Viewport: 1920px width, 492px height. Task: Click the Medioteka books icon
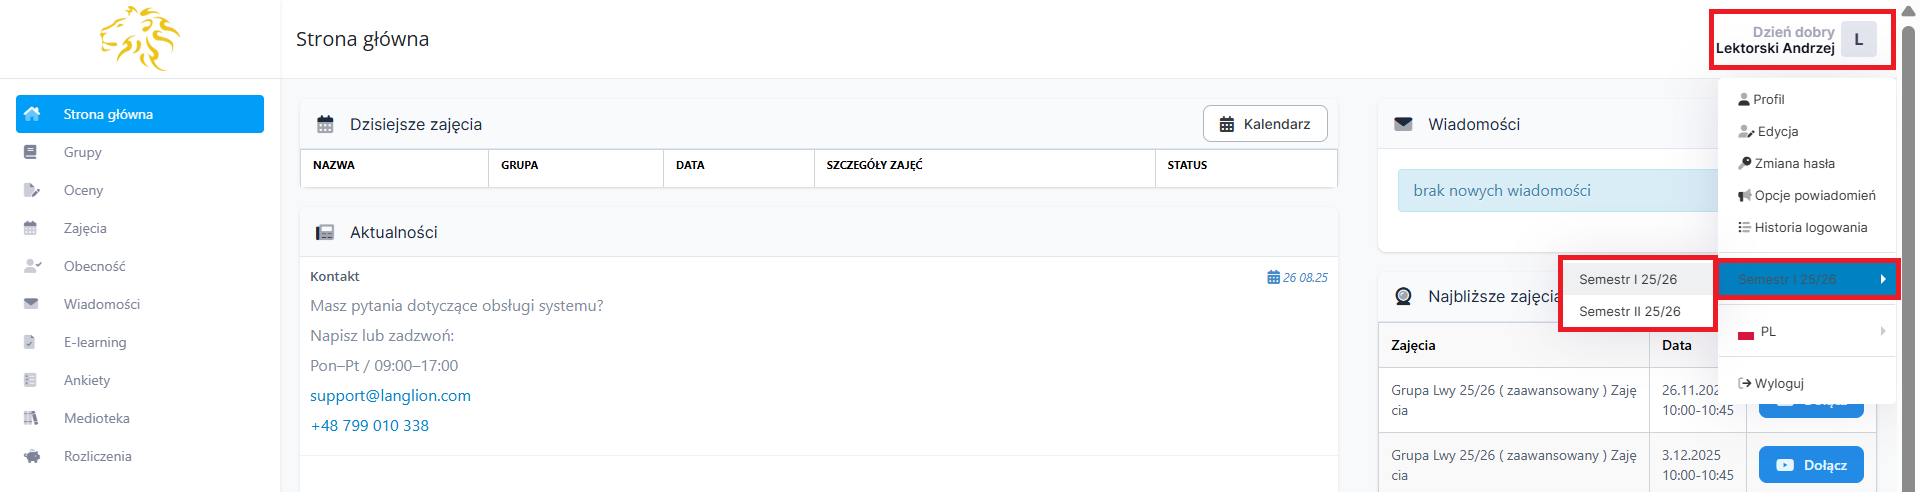tap(31, 418)
